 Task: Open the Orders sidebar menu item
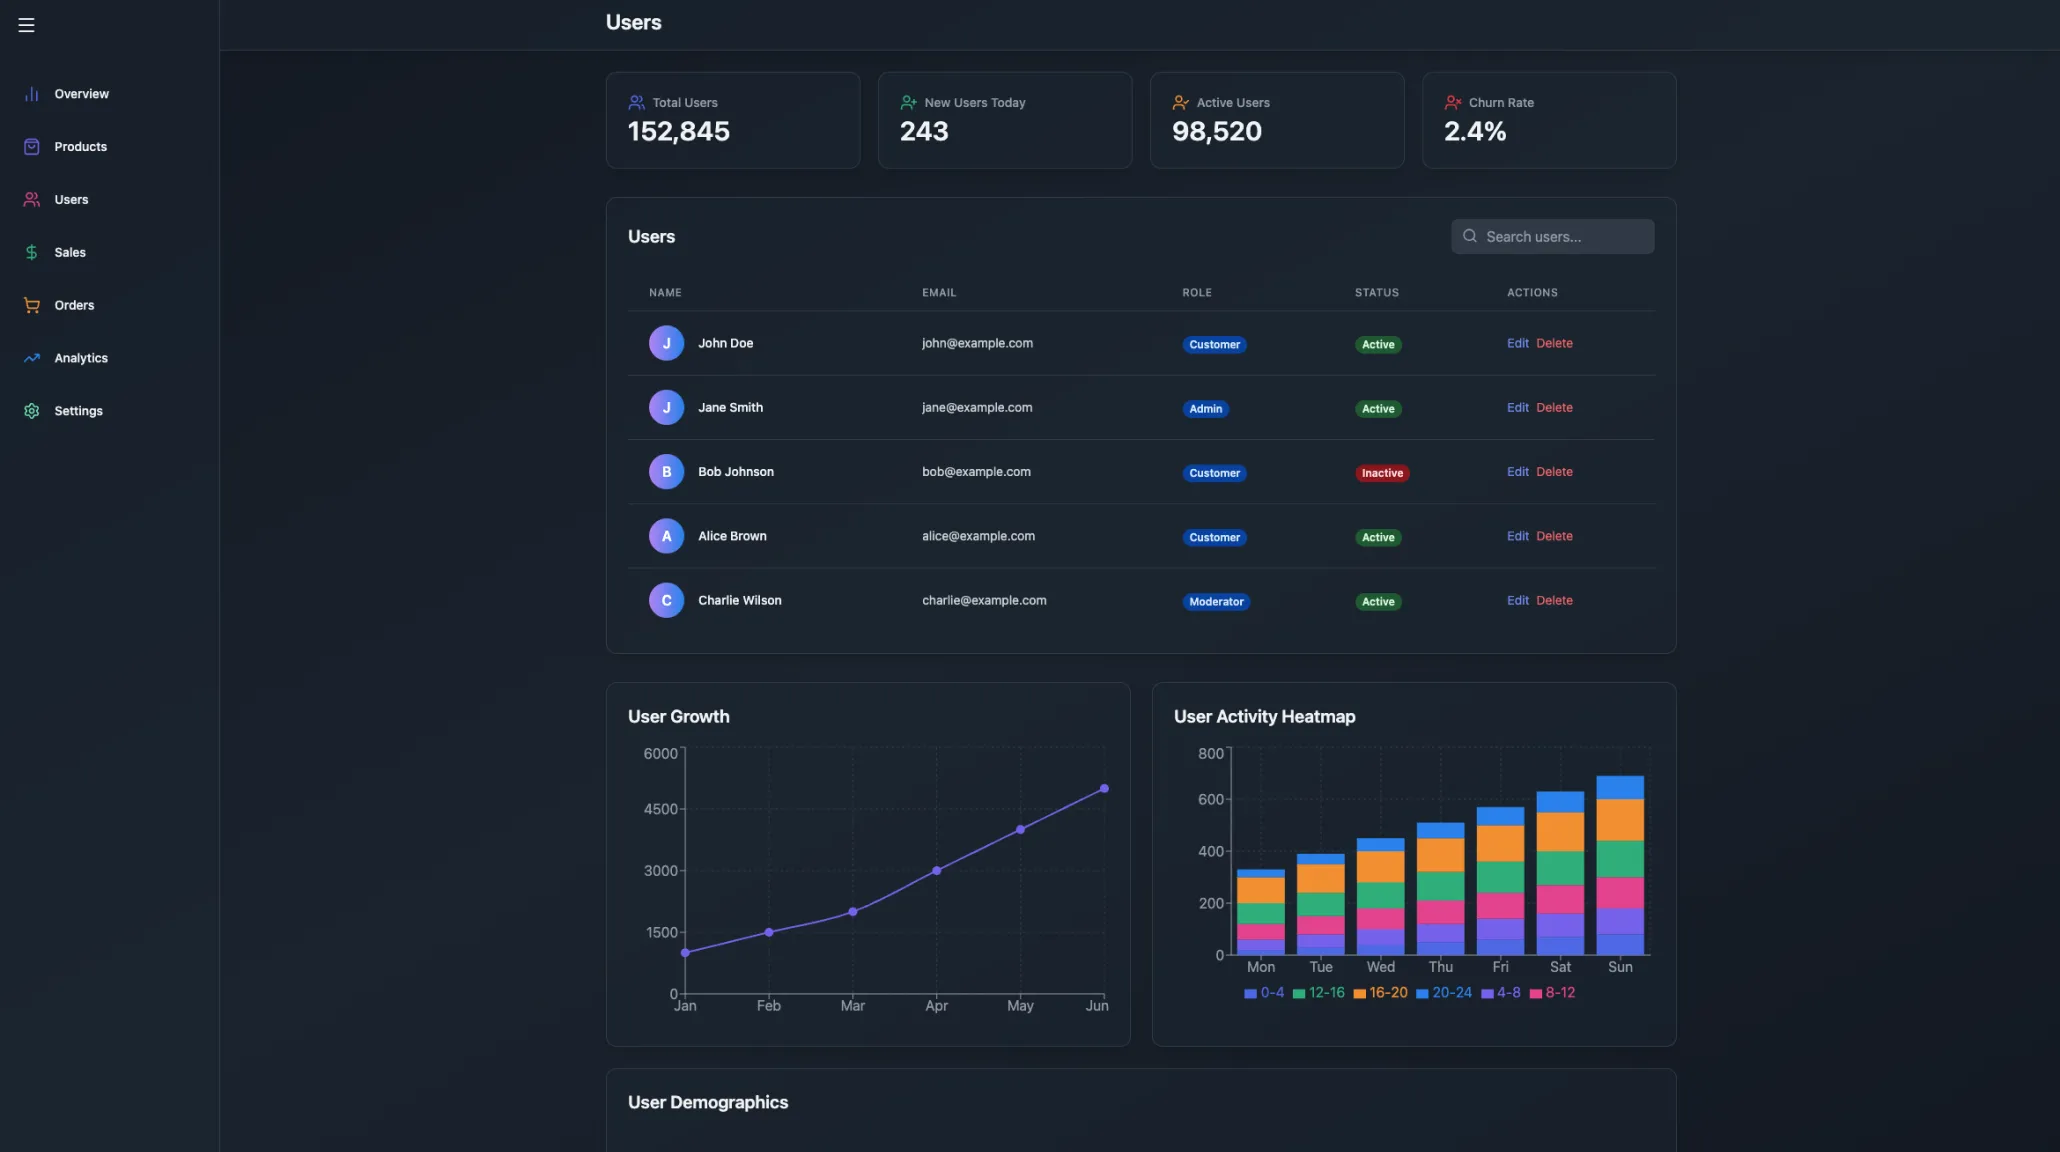[x=74, y=306]
